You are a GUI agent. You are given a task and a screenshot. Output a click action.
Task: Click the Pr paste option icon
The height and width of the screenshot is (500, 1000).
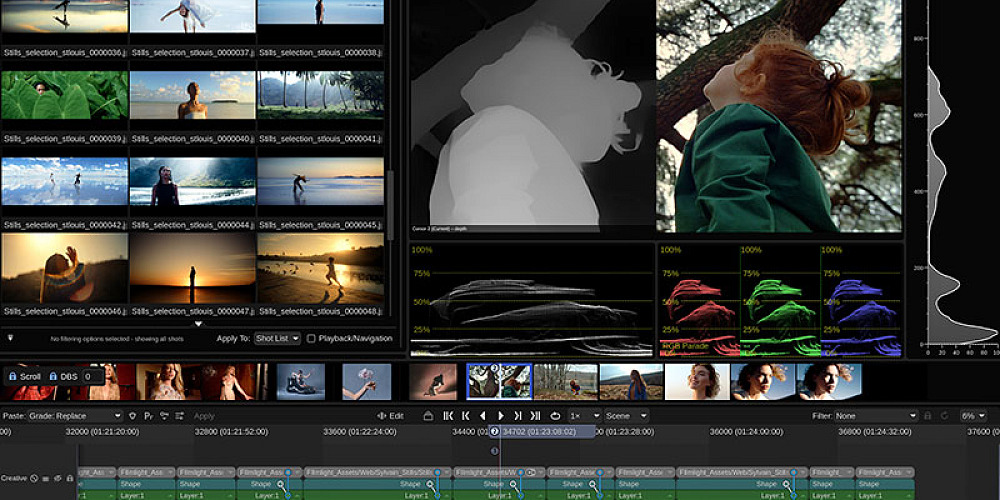(x=149, y=416)
